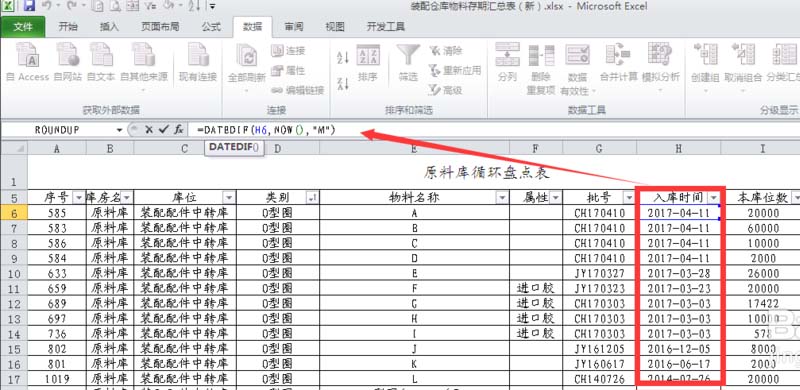This screenshot has width=800, height=390.
Task: Click Clear filter (清除) icon
Action: (x=445, y=51)
